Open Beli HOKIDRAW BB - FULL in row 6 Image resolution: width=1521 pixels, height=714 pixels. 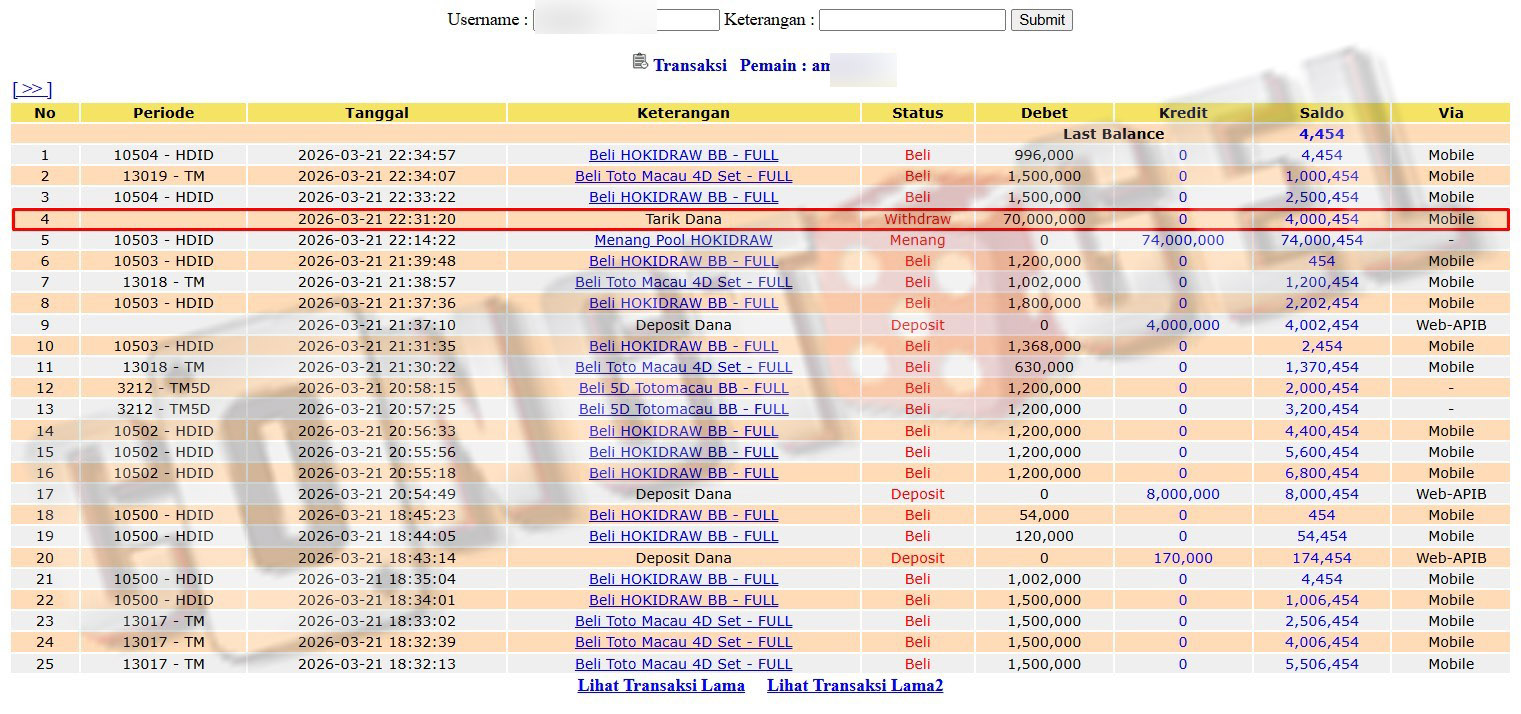[683, 261]
